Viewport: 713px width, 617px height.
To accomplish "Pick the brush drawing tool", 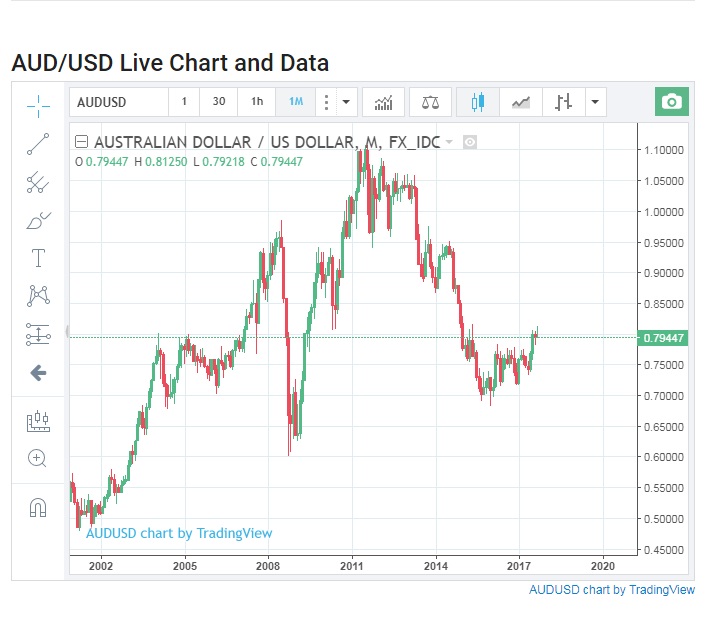I will click(38, 220).
